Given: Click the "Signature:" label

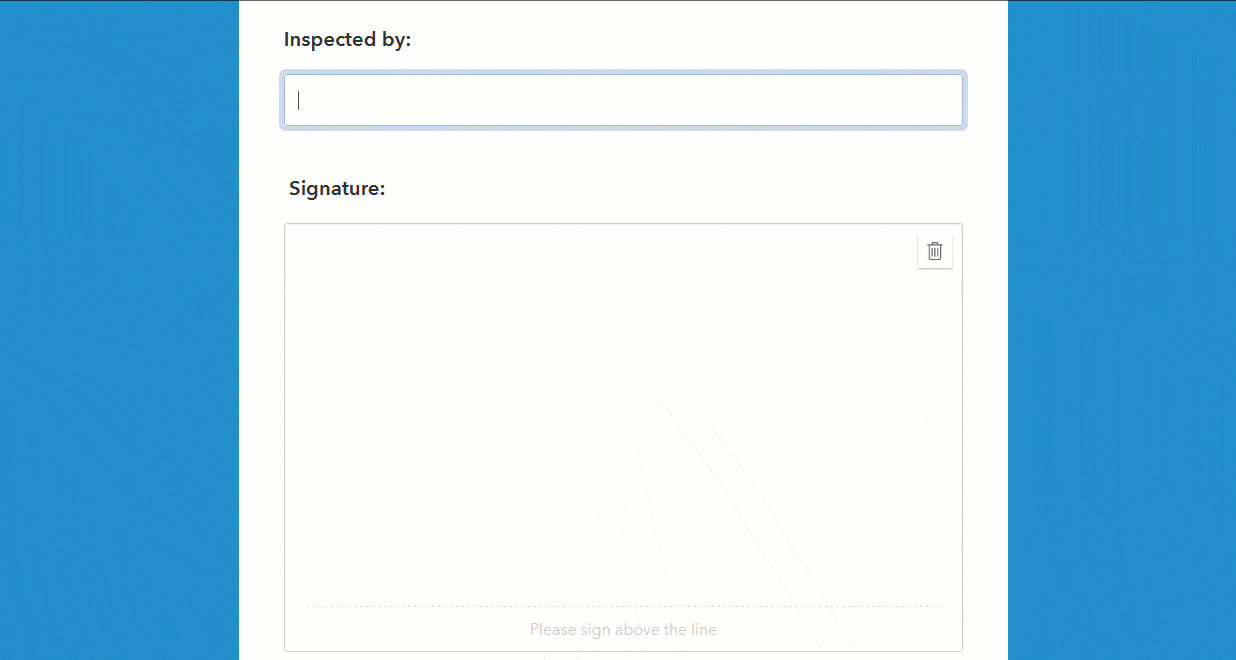Looking at the screenshot, I should (x=337, y=188).
